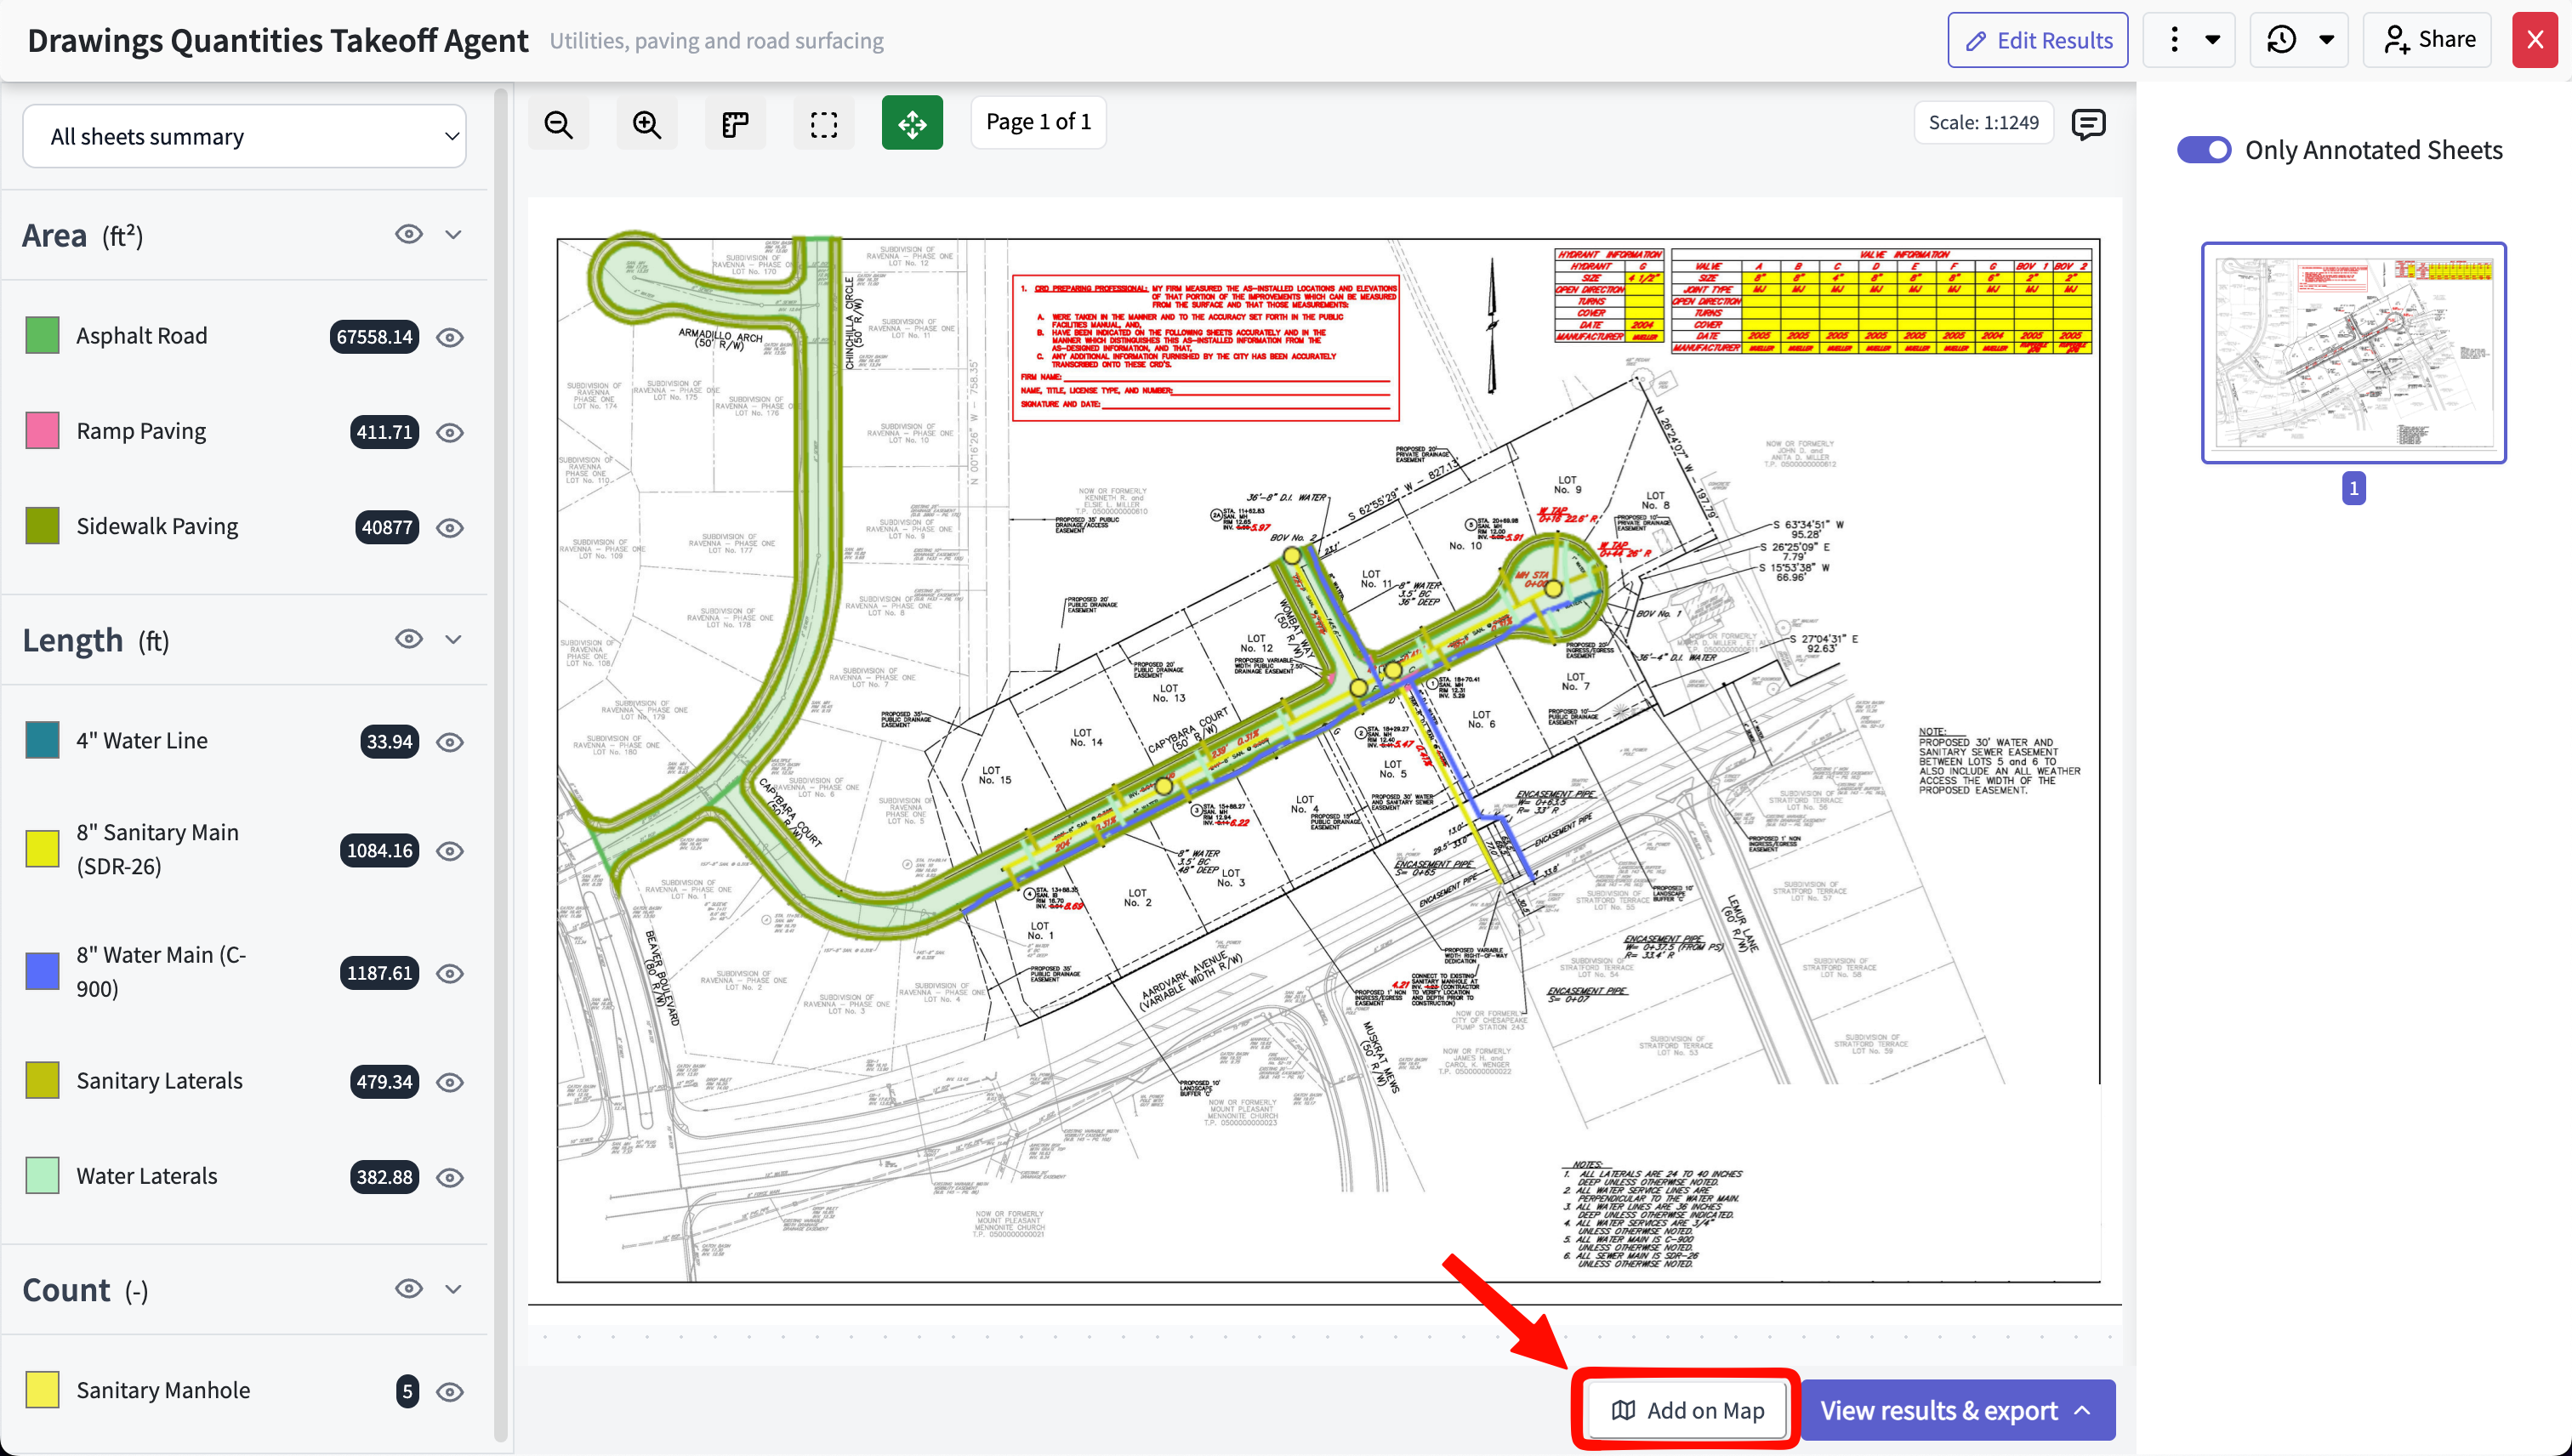Toggle visibility of 8" Sanitary Main
This screenshot has width=2572, height=1456.
pos(450,851)
